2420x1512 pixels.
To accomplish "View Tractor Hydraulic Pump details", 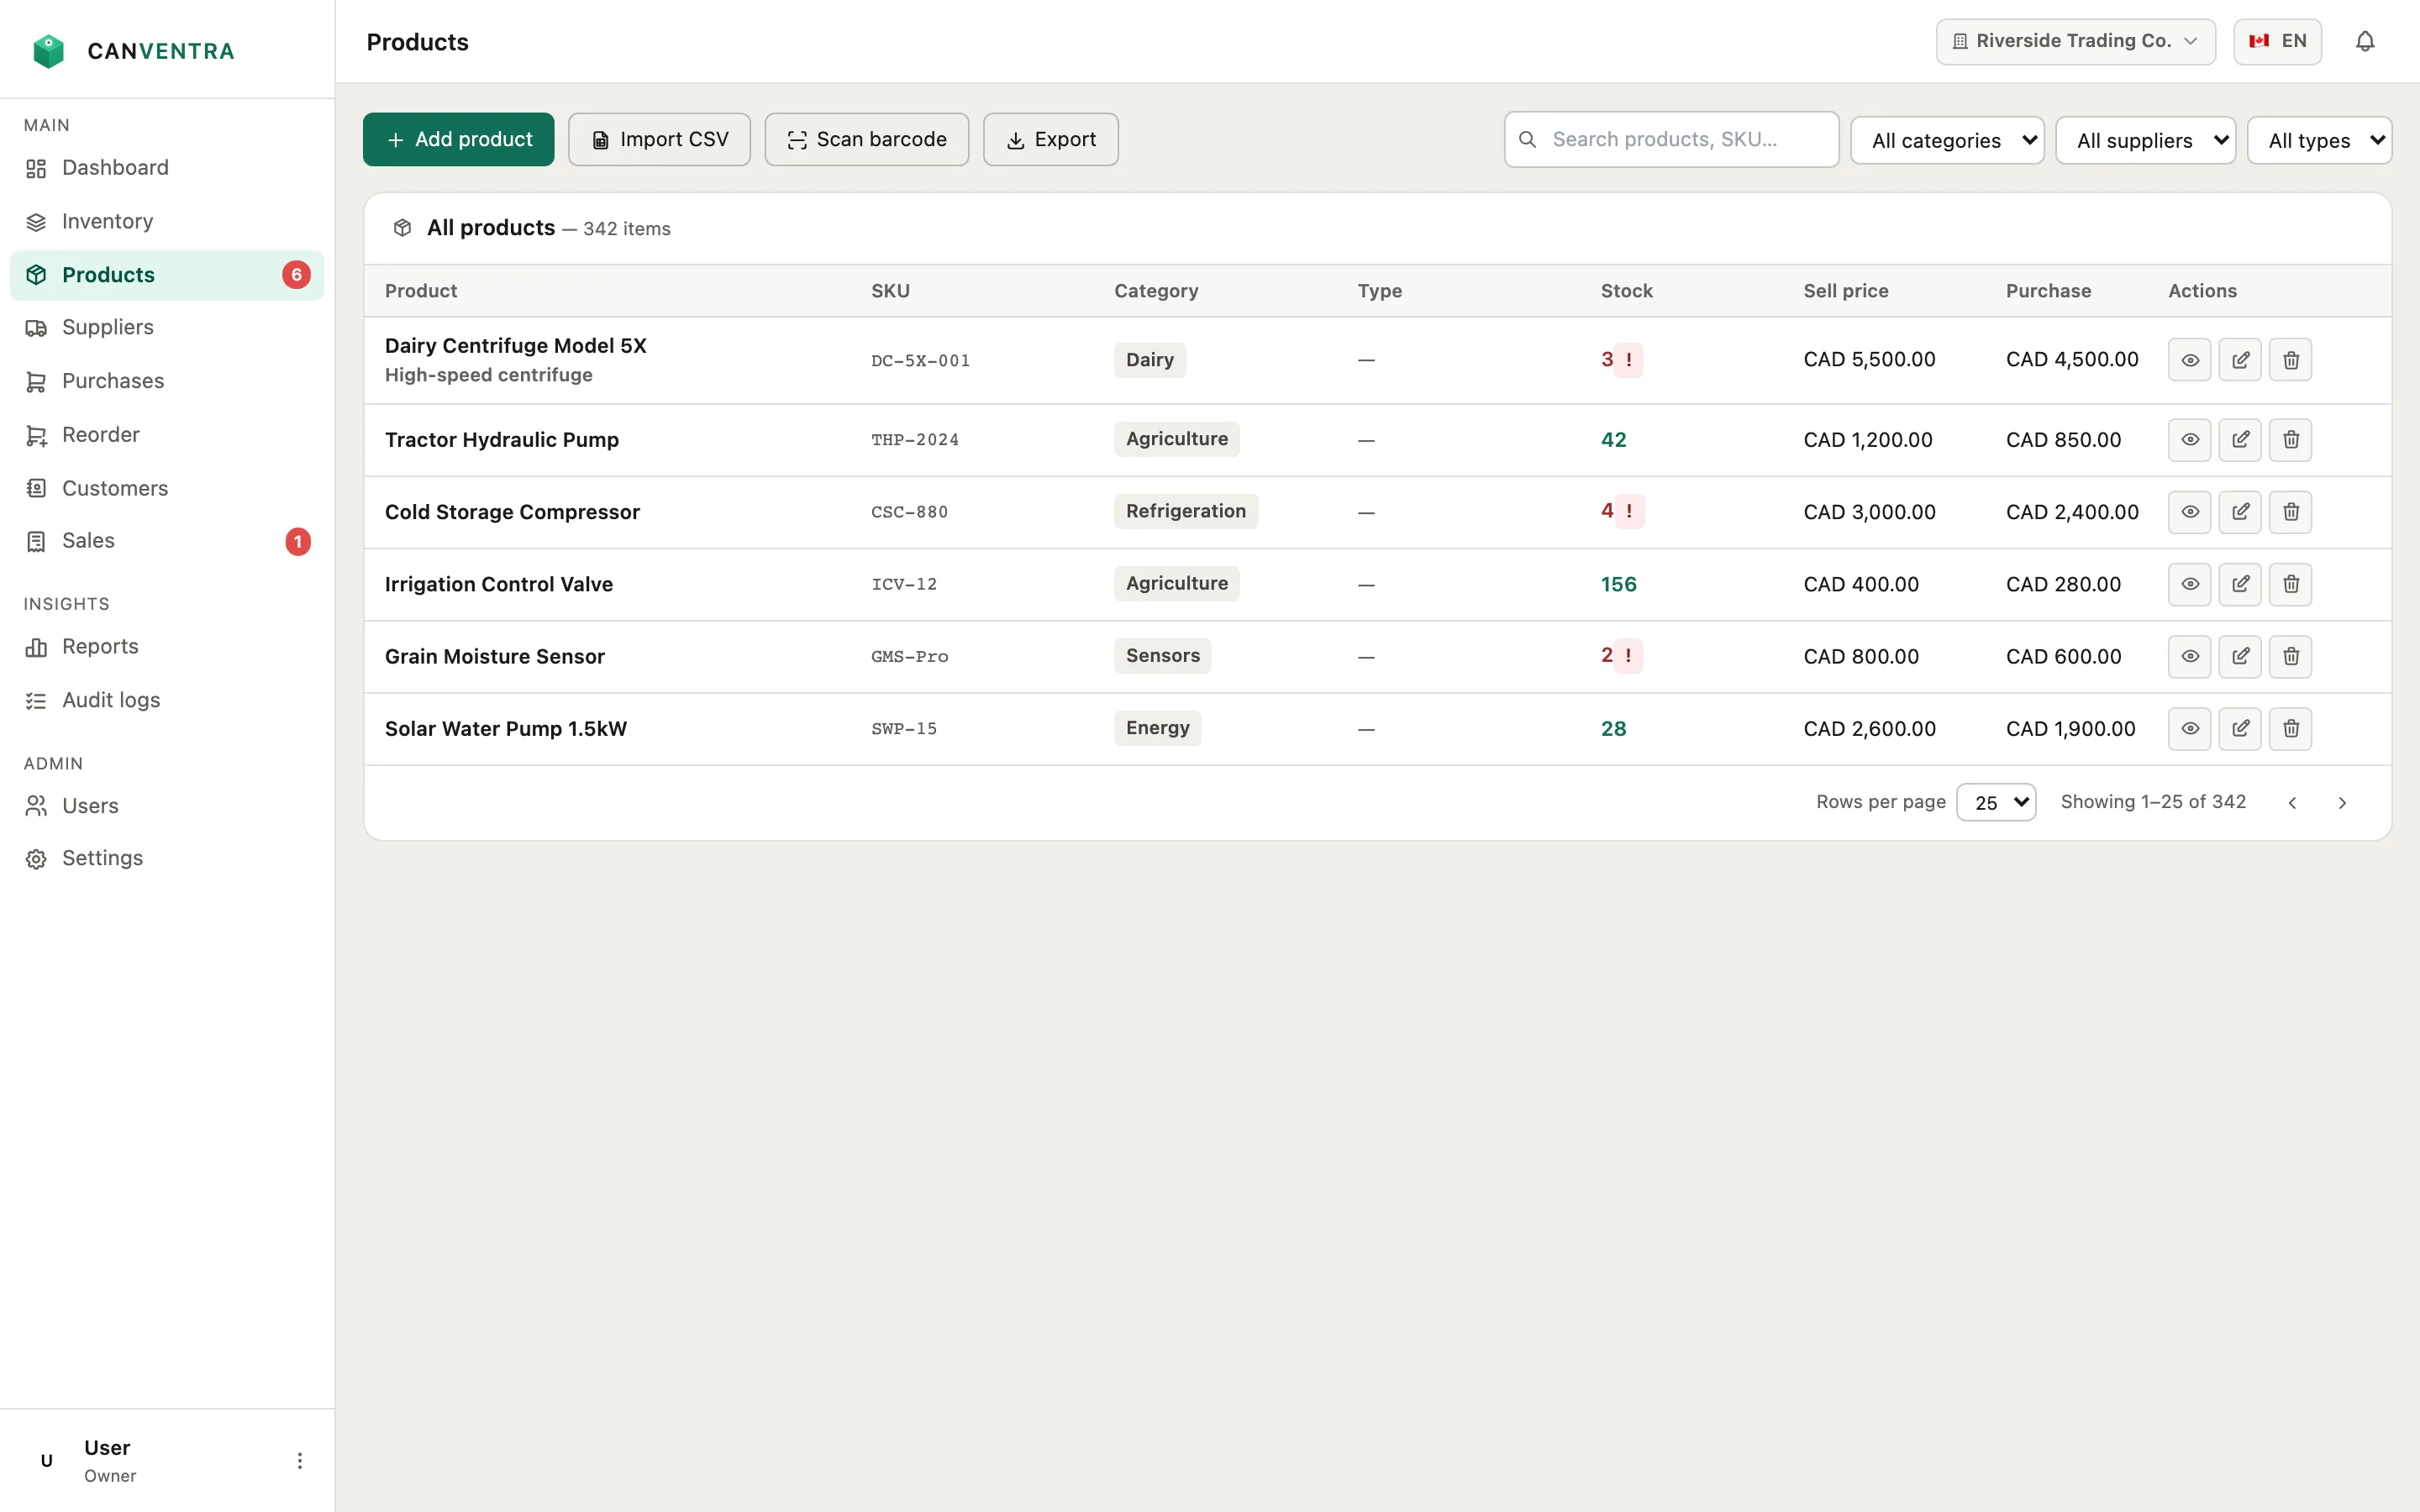I will [x=2189, y=440].
